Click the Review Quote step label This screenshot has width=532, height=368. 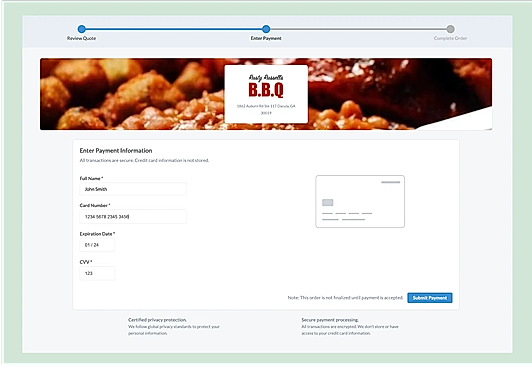pos(81,38)
